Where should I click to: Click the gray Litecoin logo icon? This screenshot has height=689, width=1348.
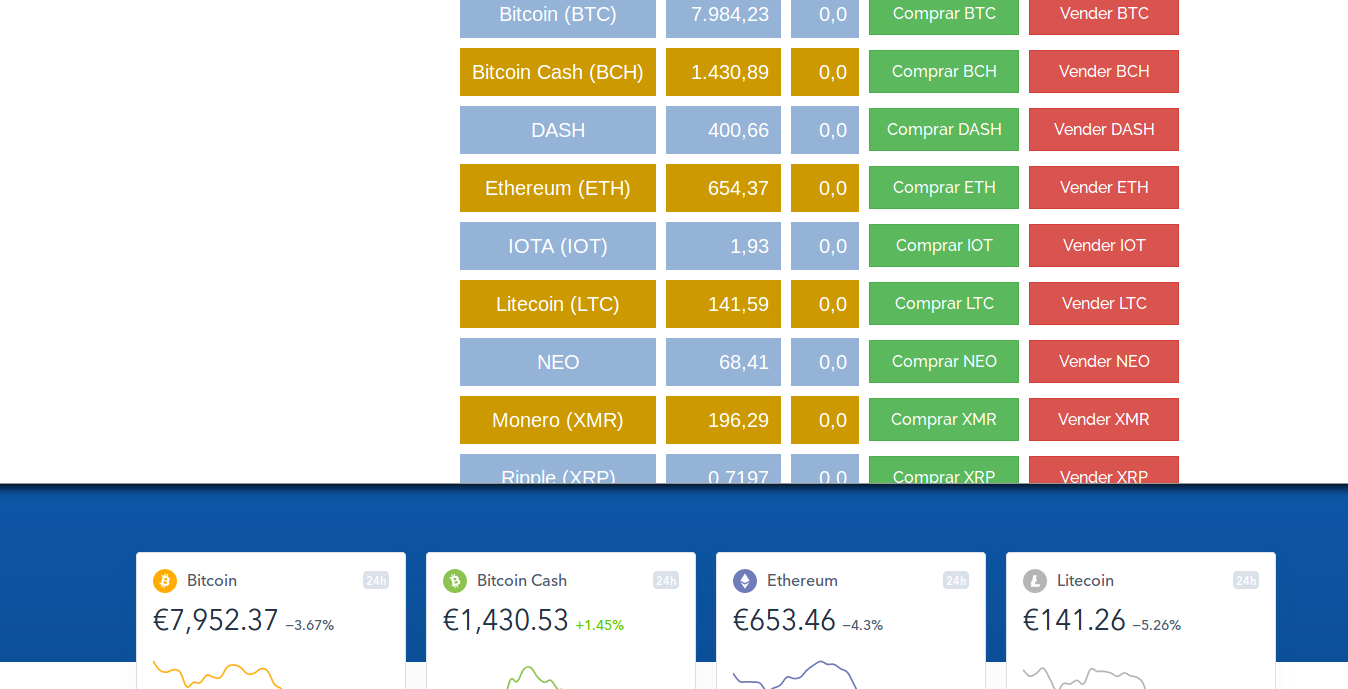point(1035,581)
